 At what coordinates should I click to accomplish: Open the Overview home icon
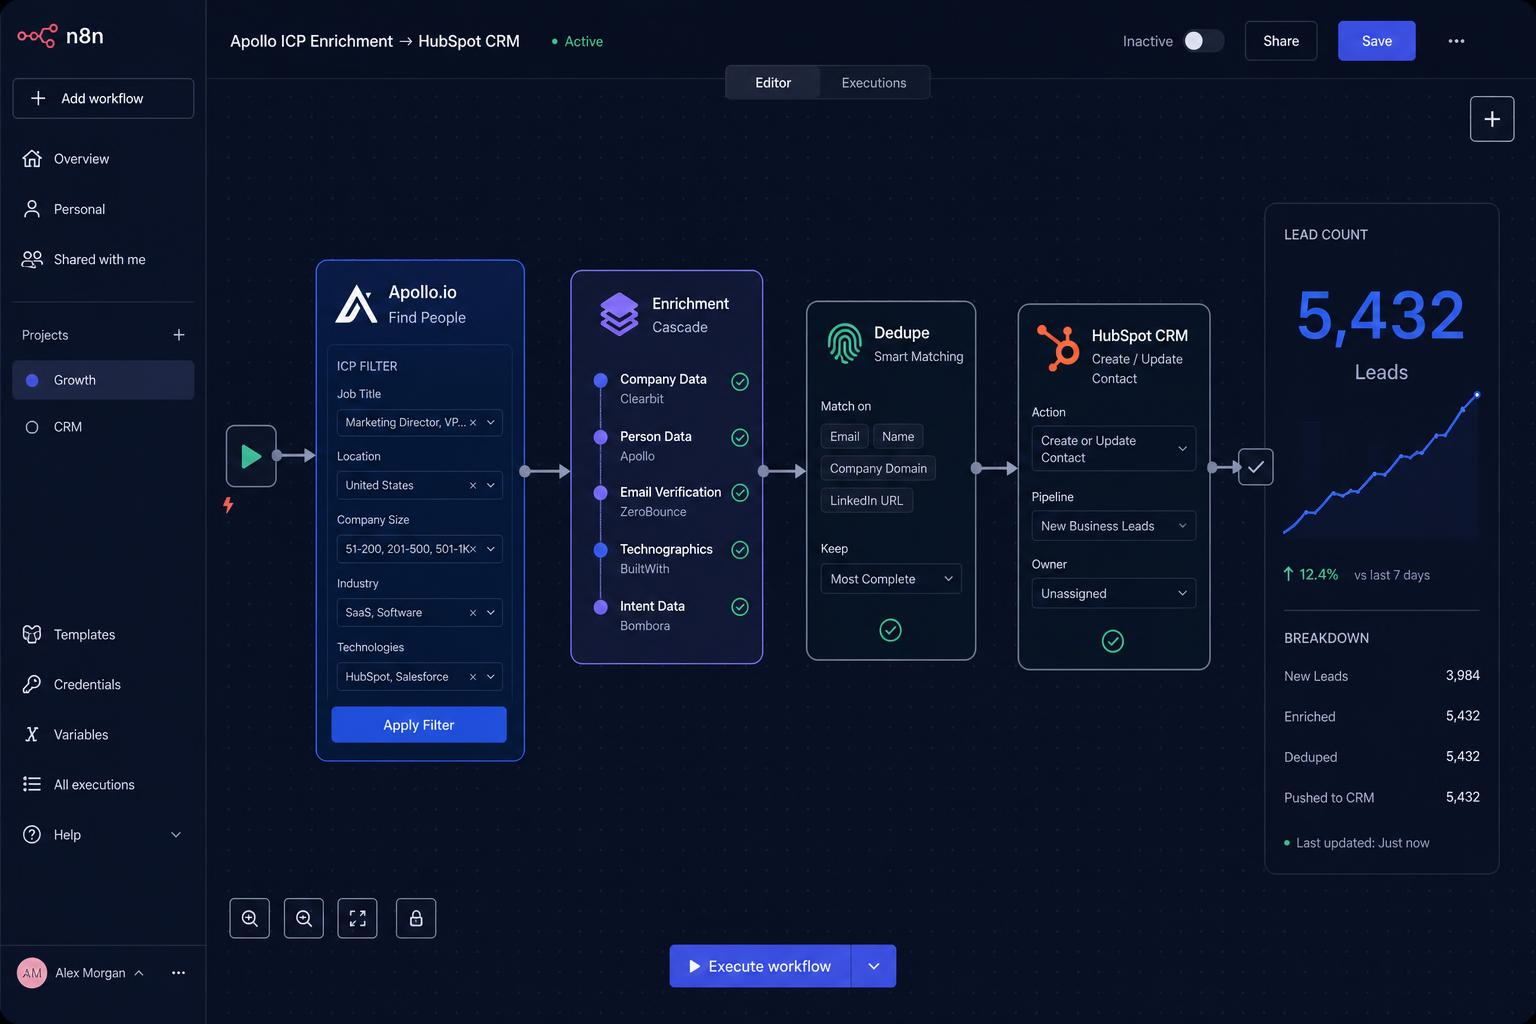32,158
